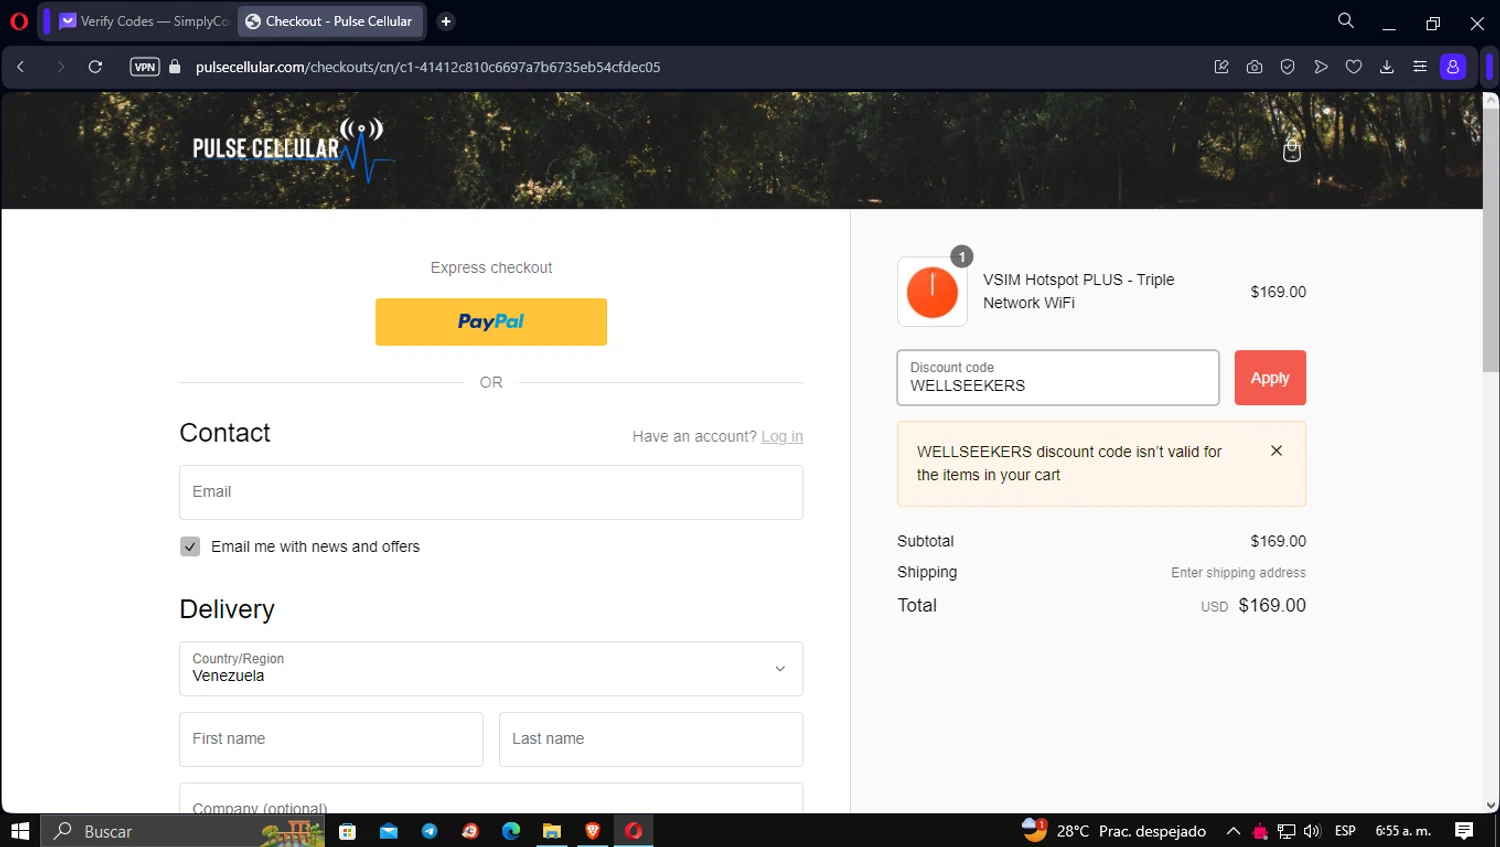This screenshot has width=1500, height=847.
Task: Bookmark page with heart icon
Action: (1354, 67)
